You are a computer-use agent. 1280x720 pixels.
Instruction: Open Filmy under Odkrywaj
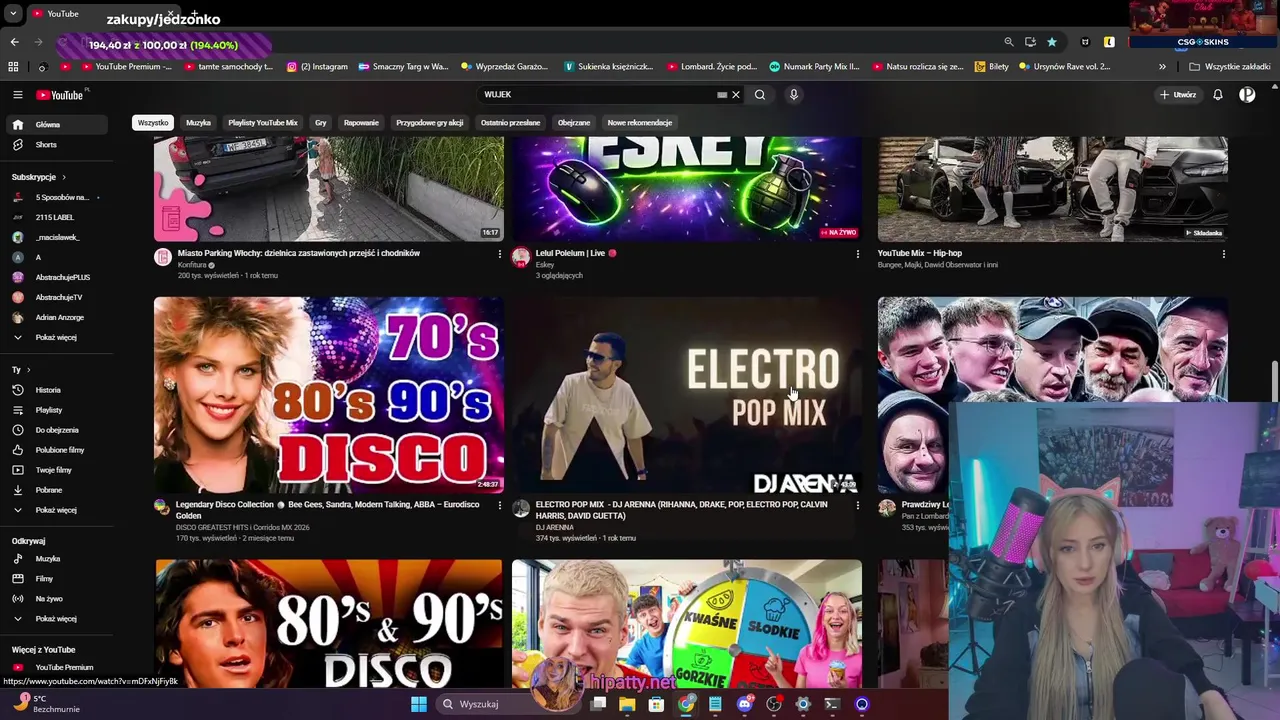pos(56,579)
